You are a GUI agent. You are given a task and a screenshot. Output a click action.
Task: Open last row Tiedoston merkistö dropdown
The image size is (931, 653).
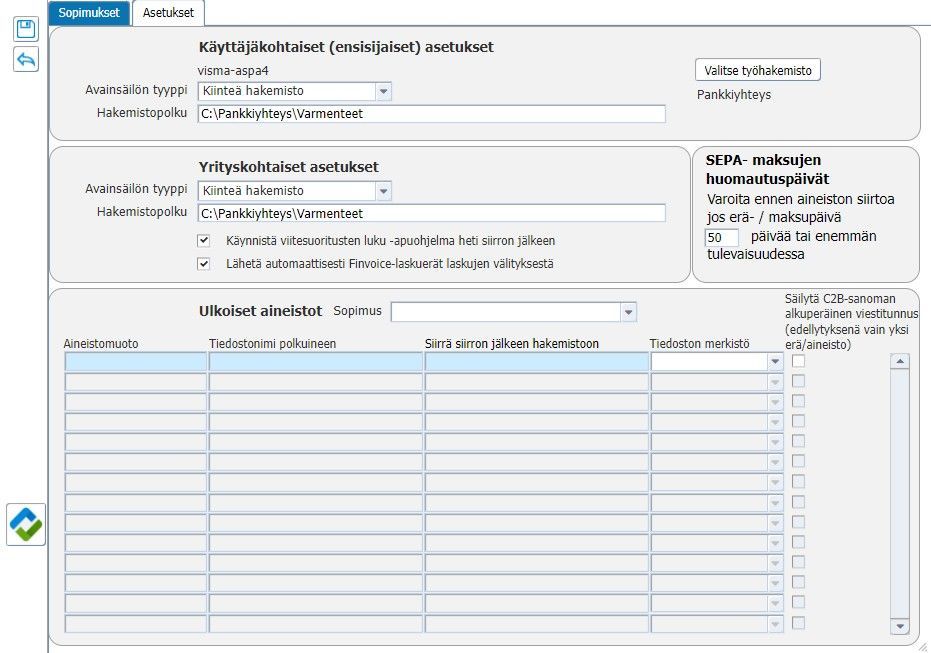pyautogui.click(x=775, y=623)
